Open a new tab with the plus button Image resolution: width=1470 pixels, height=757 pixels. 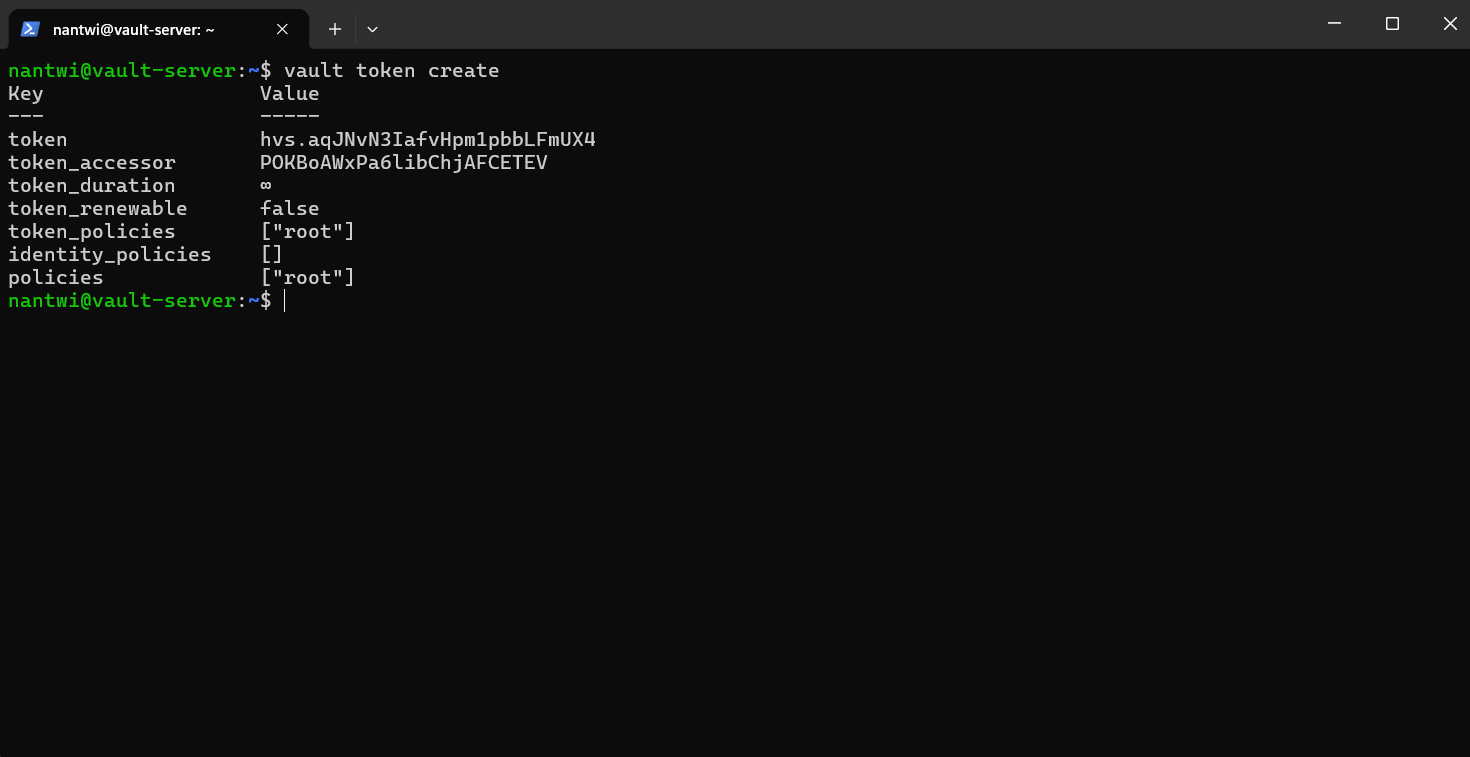click(x=334, y=29)
